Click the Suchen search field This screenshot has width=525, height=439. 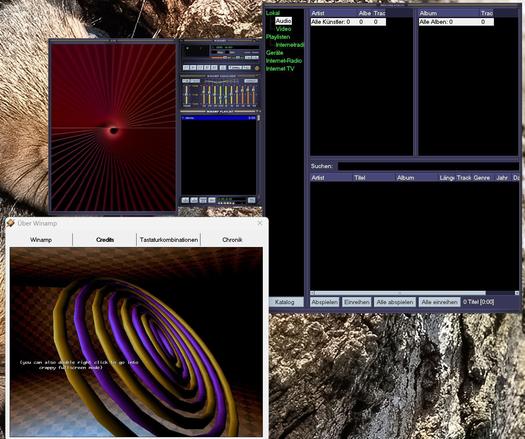[x=429, y=166]
